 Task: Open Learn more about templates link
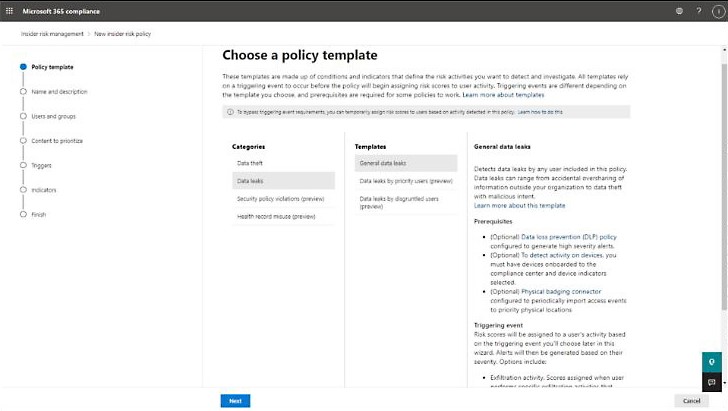pos(503,95)
